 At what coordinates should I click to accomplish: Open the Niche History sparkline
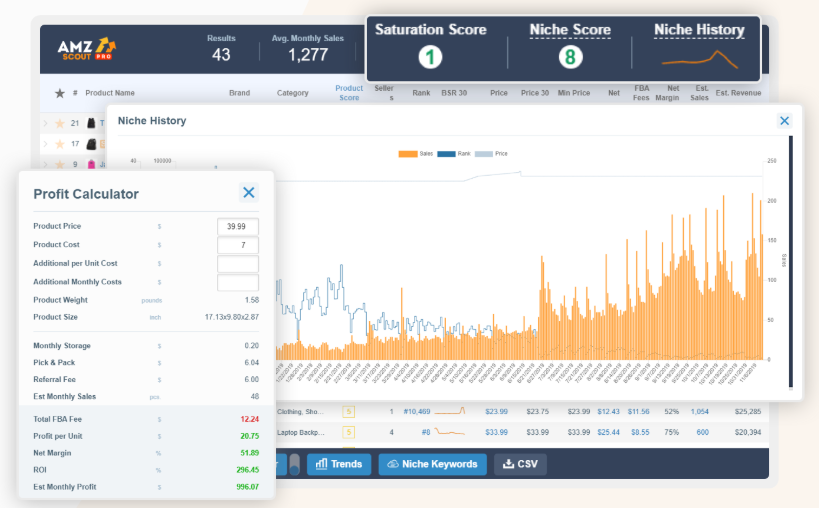[x=700, y=60]
